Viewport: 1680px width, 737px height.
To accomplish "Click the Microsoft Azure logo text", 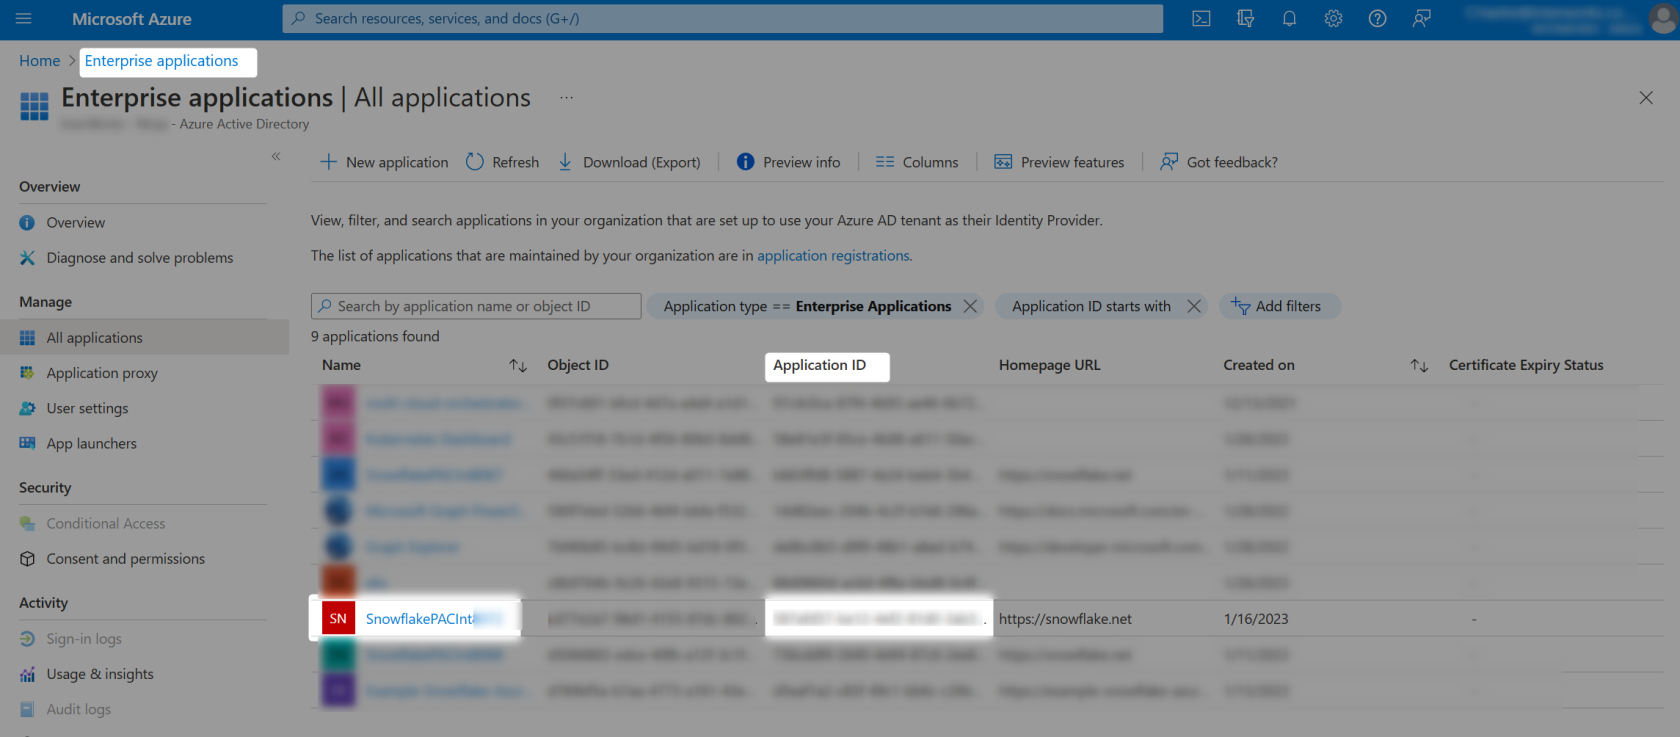I will click(x=132, y=19).
